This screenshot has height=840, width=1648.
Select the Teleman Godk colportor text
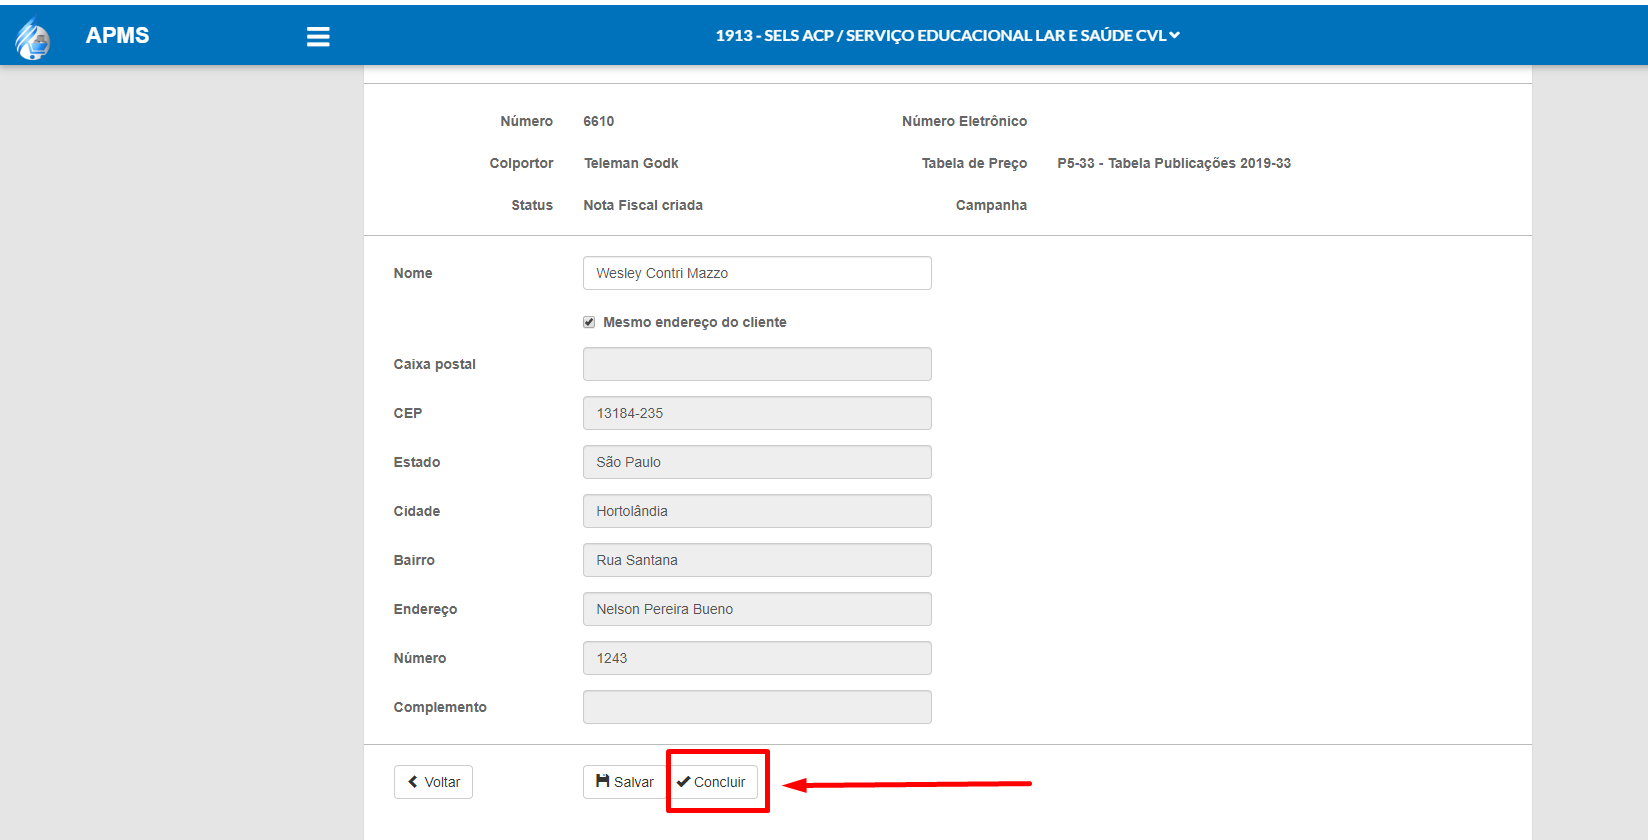(x=631, y=163)
